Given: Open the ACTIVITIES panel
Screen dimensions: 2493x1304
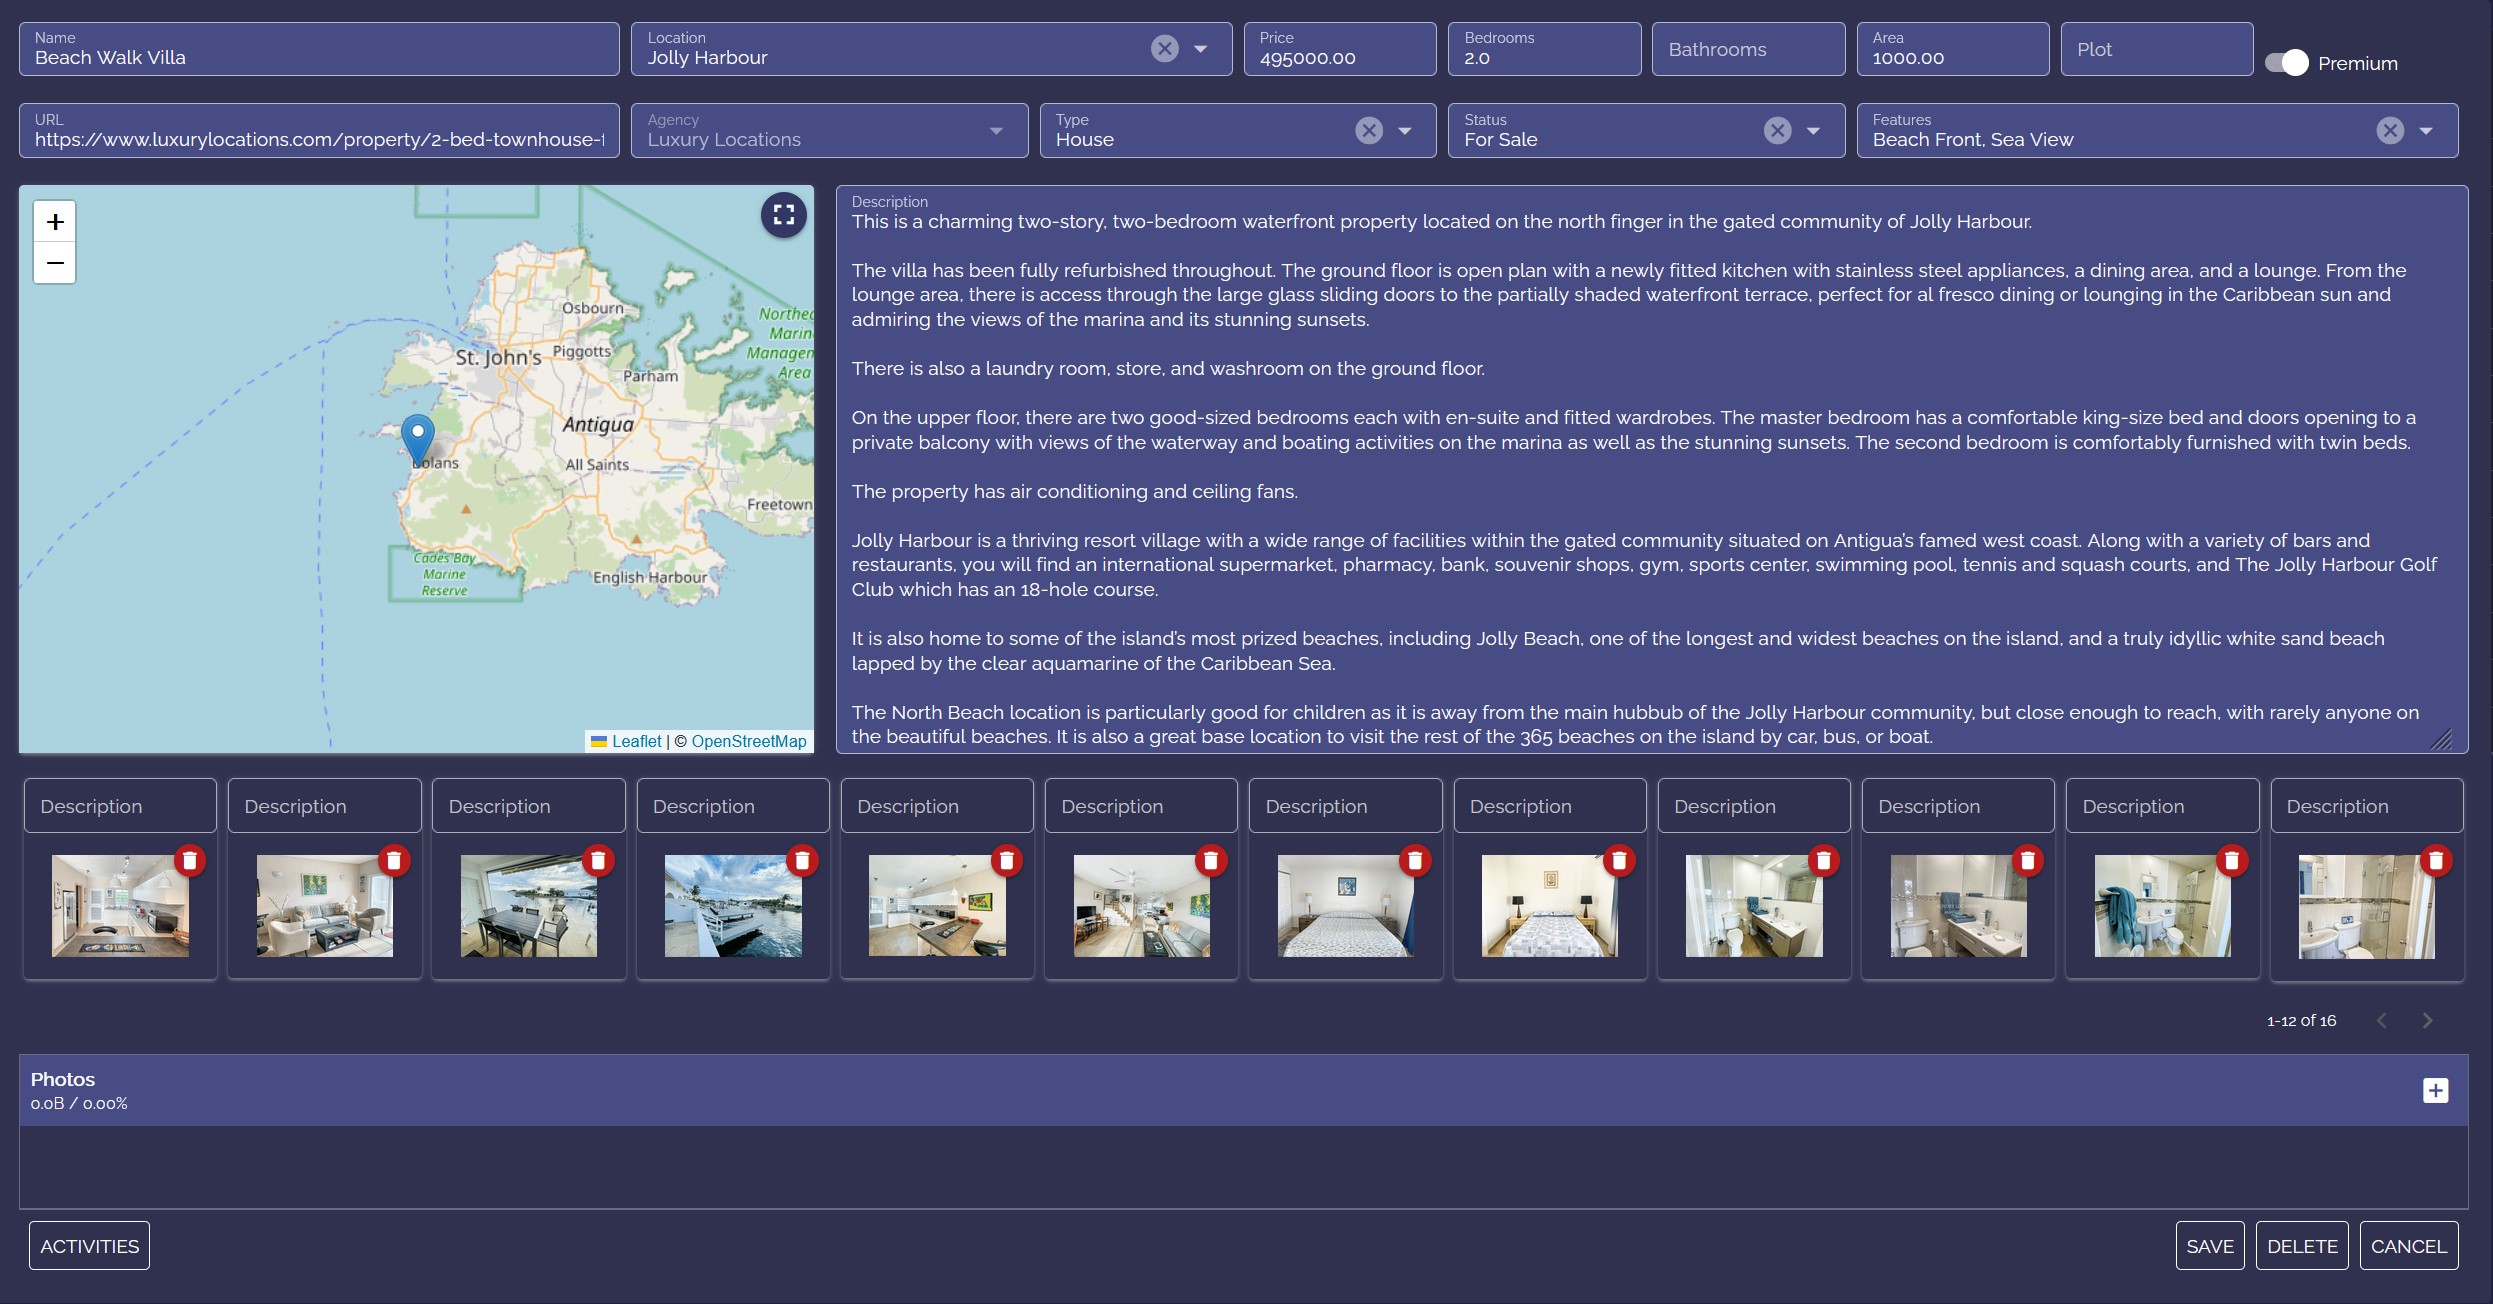Looking at the screenshot, I should 89,1246.
